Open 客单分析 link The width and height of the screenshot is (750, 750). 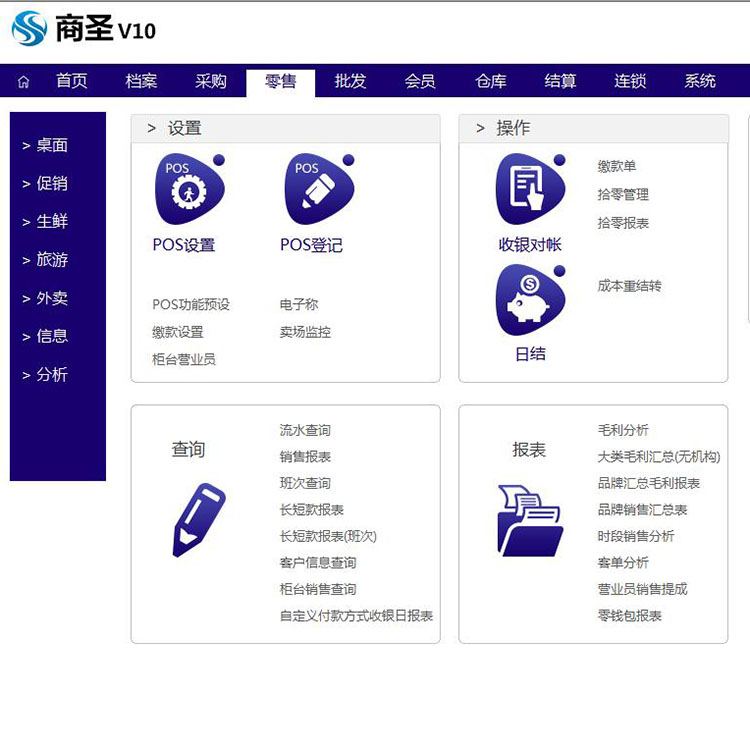tap(623, 562)
